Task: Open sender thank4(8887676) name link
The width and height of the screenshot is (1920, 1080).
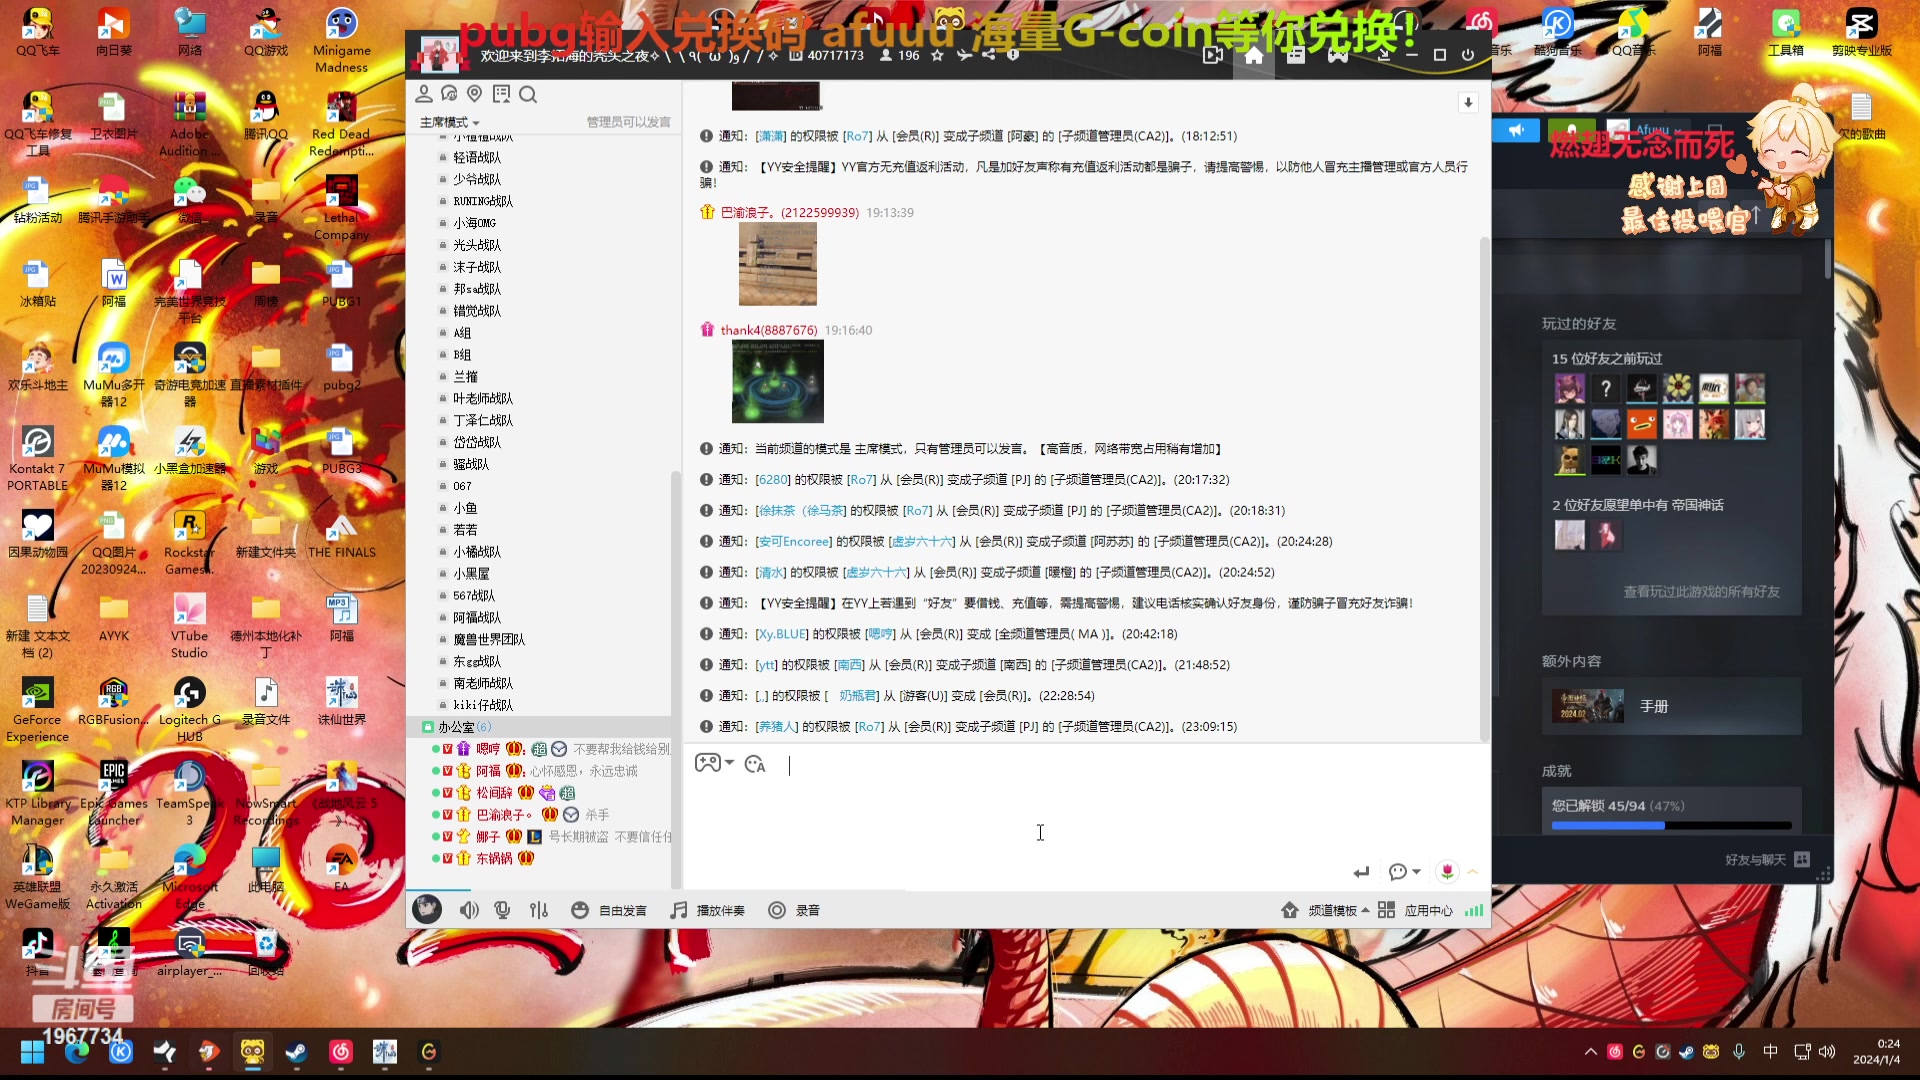Action: [769, 330]
